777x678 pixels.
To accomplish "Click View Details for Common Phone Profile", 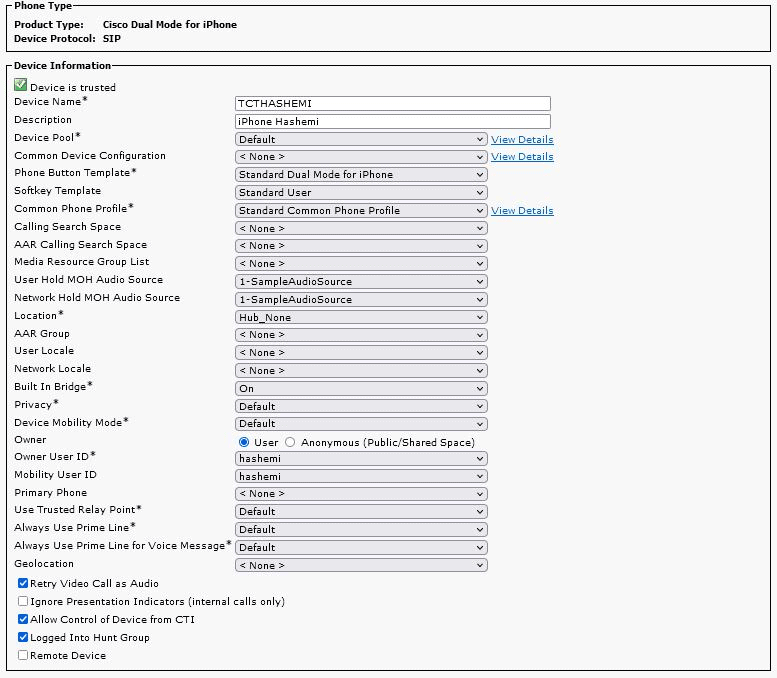I will (x=522, y=211).
